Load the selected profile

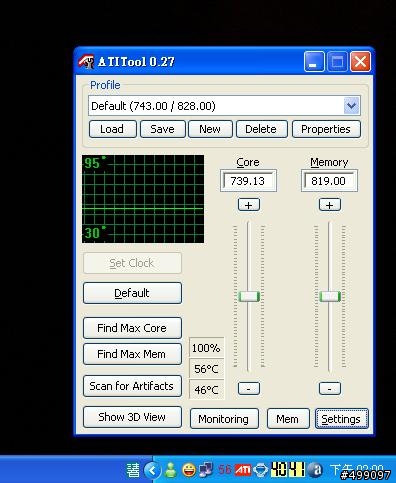[113, 129]
